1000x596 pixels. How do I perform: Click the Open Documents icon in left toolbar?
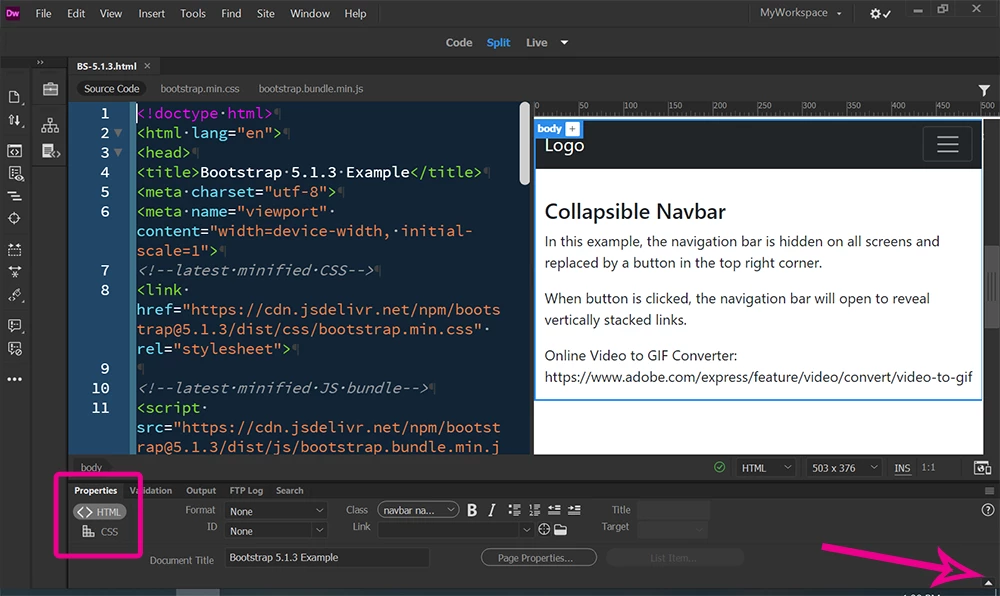tap(15, 97)
